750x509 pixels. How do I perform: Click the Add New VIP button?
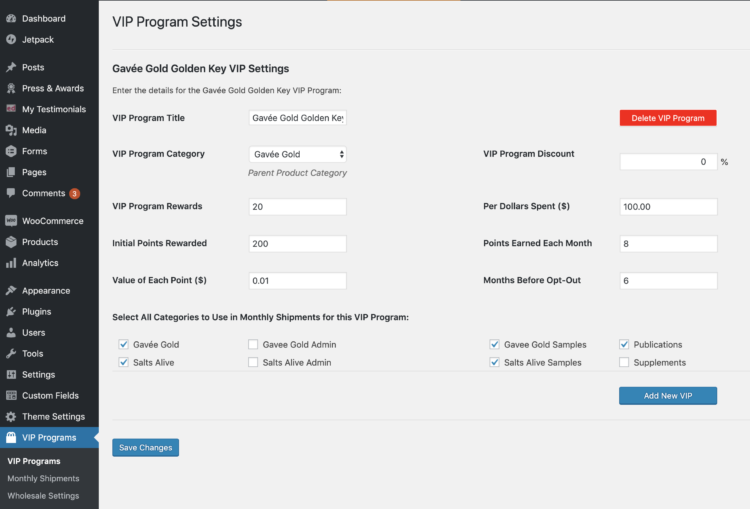(668, 396)
